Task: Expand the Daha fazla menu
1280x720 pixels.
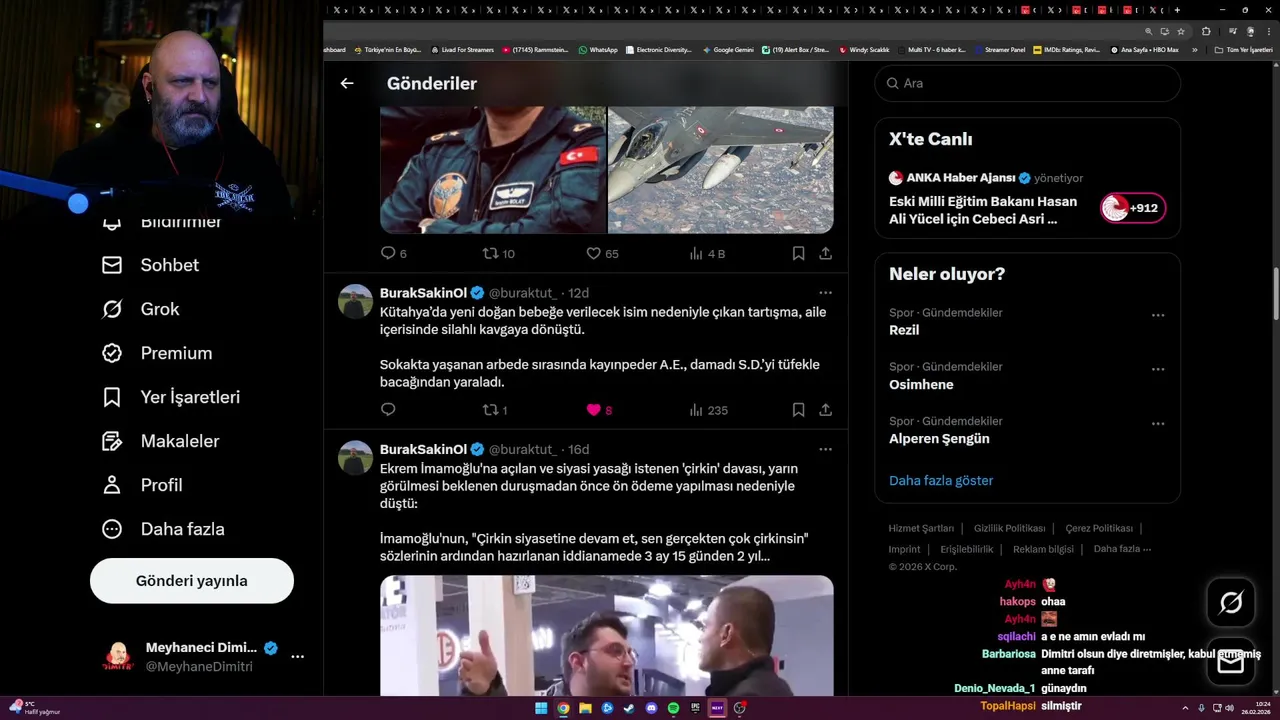Action: pyautogui.click(x=162, y=529)
